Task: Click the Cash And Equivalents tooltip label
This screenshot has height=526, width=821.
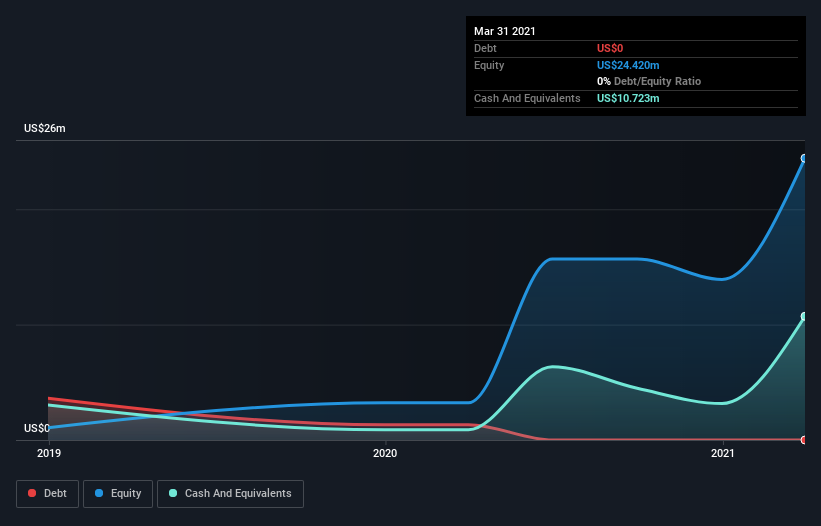Action: pyautogui.click(x=527, y=98)
